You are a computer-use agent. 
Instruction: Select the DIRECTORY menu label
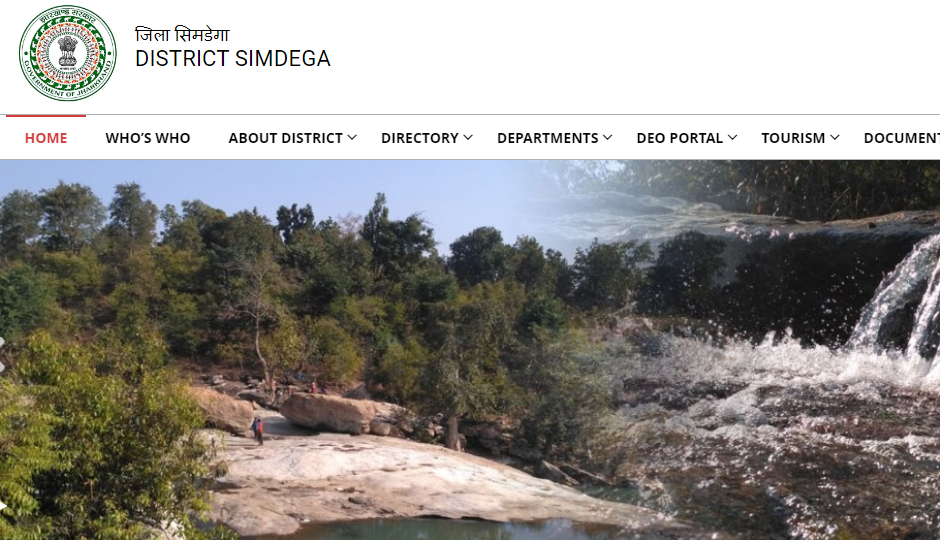(420, 138)
